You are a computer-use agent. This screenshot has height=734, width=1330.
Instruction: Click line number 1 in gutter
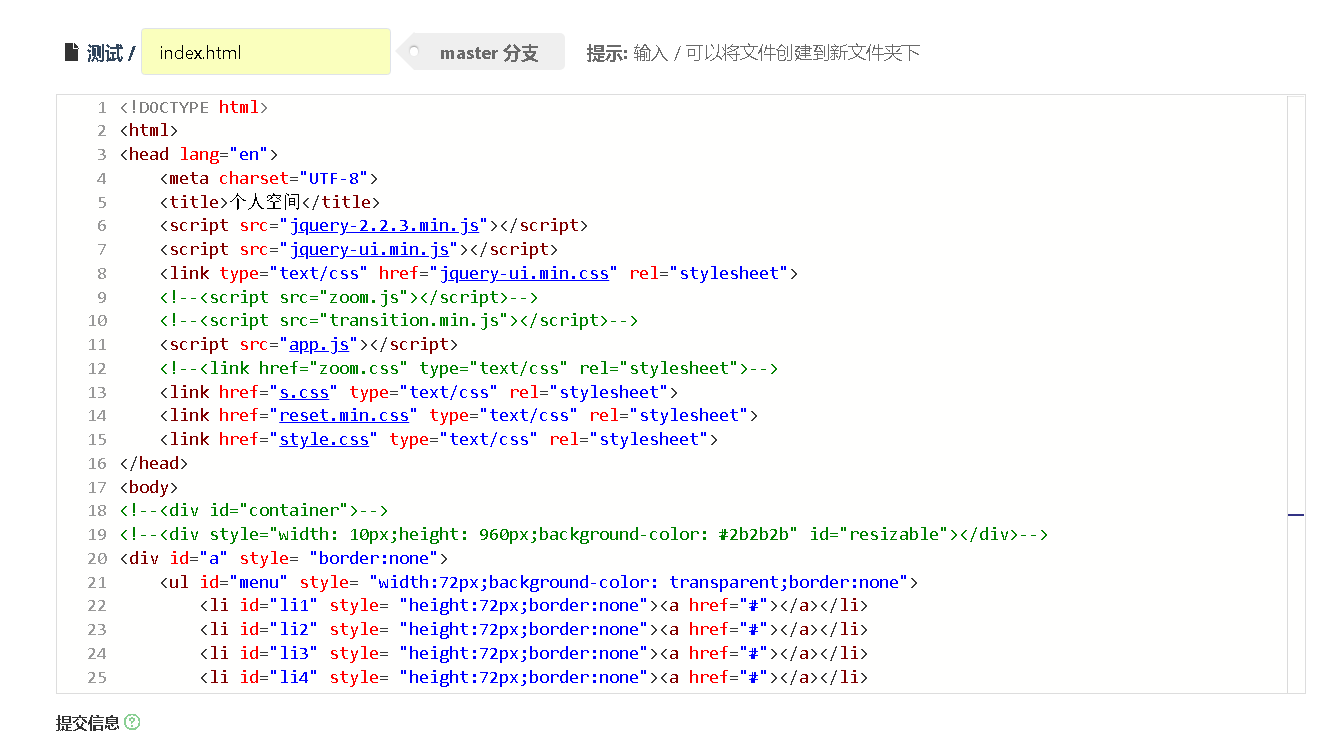tap(101, 107)
